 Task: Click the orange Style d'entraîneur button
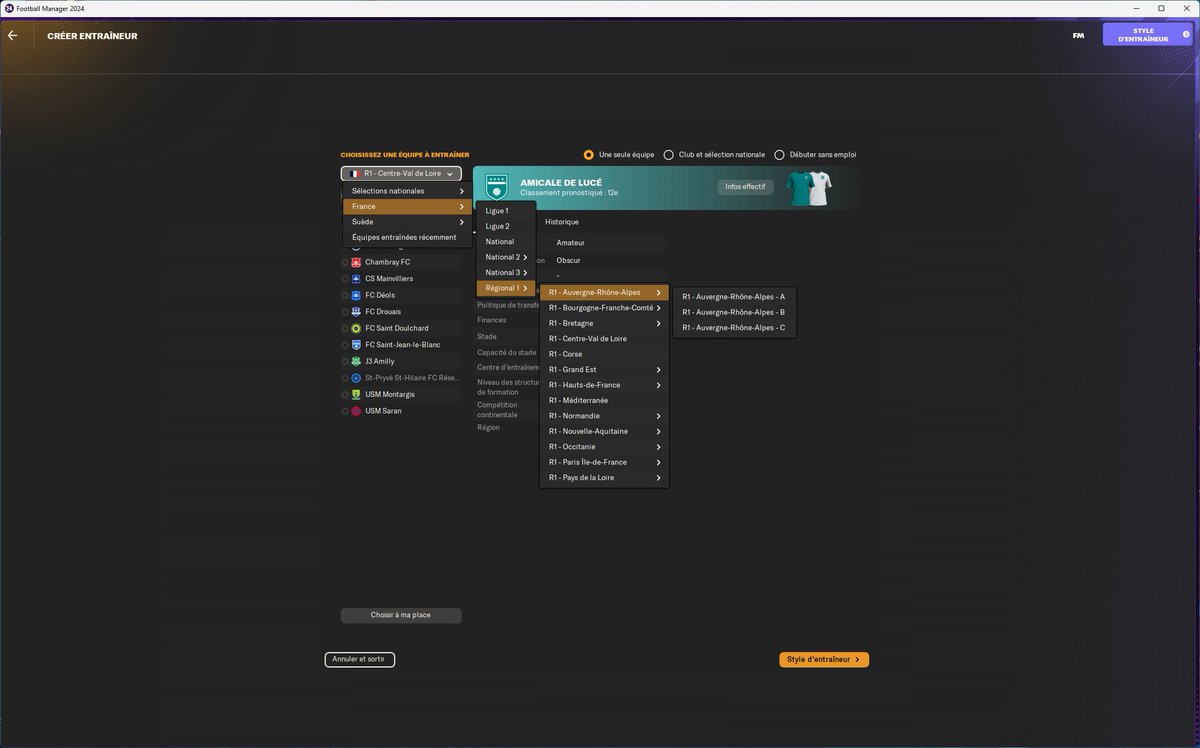(x=824, y=660)
